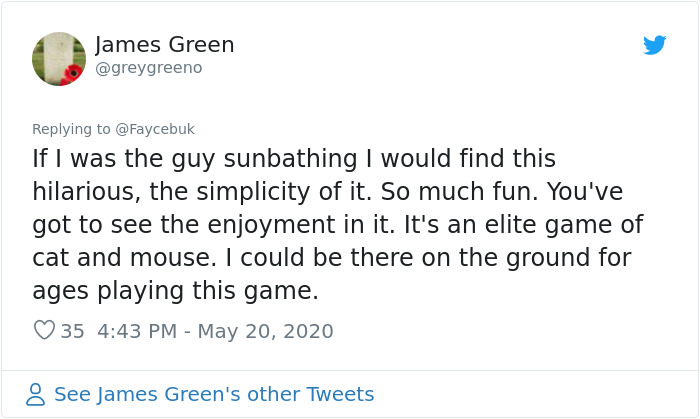Click the "Replying to" label
Image resolution: width=700 pixels, height=419 pixels.
point(73,129)
